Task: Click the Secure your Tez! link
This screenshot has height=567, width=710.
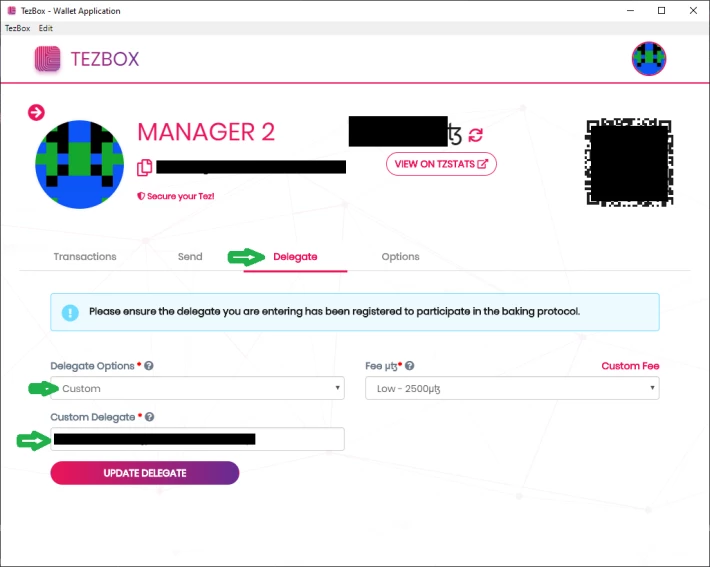Action: (176, 196)
